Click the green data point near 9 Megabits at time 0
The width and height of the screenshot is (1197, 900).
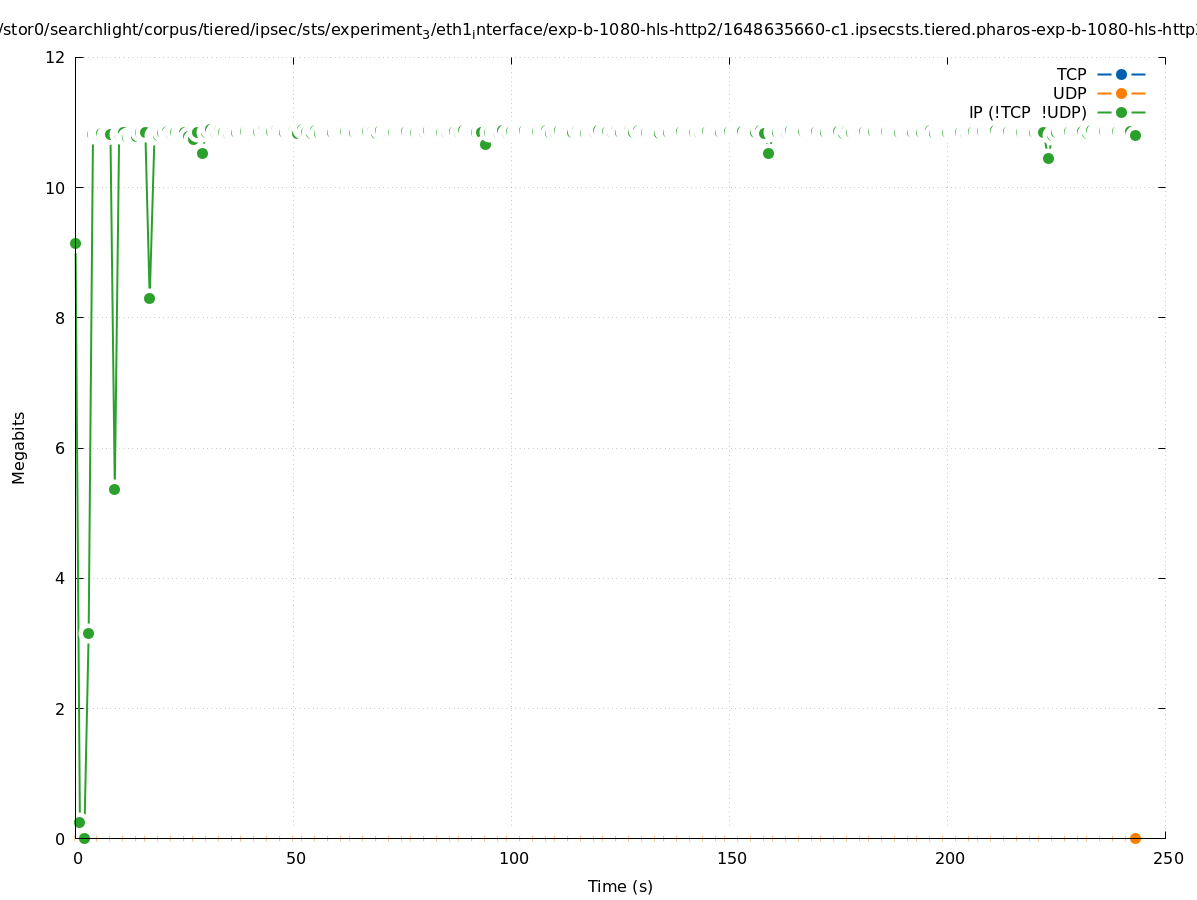point(75,243)
